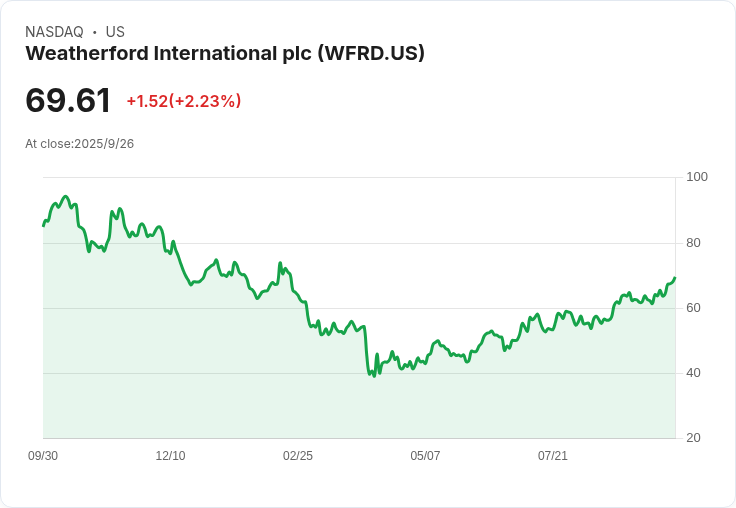The height and width of the screenshot is (508, 736).
Task: Click the US market label
Action: point(115,32)
